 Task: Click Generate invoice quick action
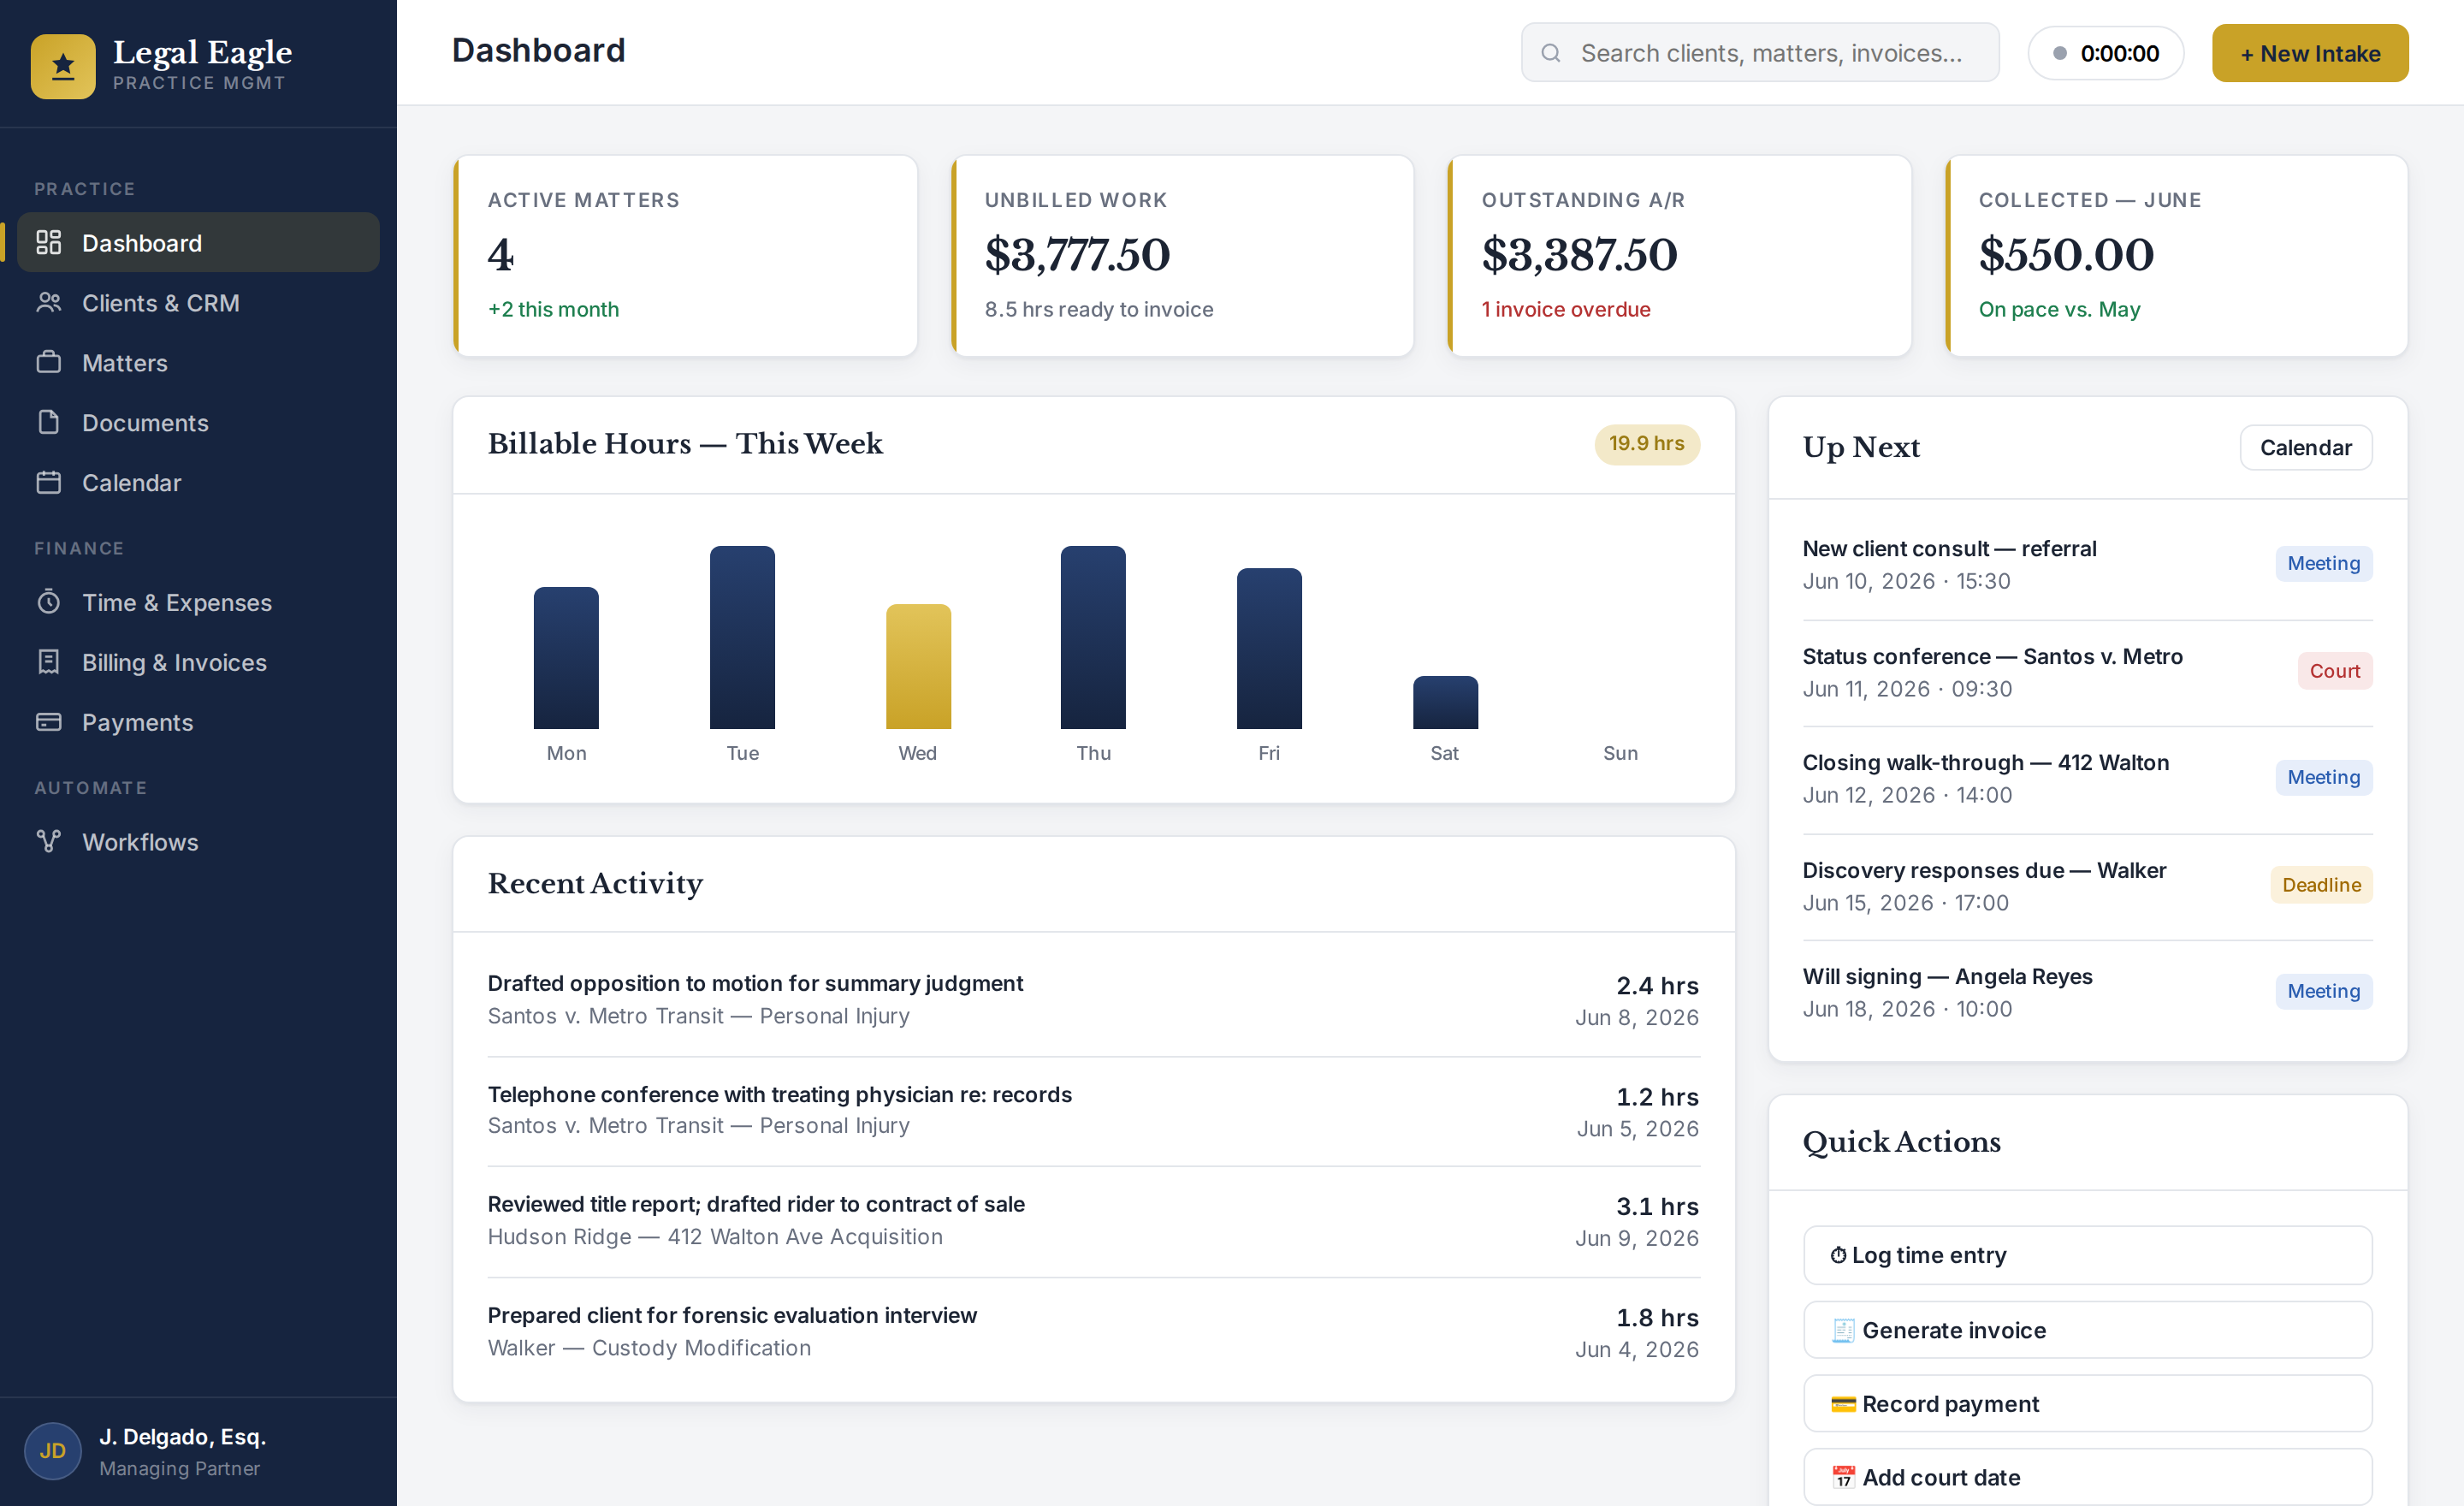(2088, 1330)
